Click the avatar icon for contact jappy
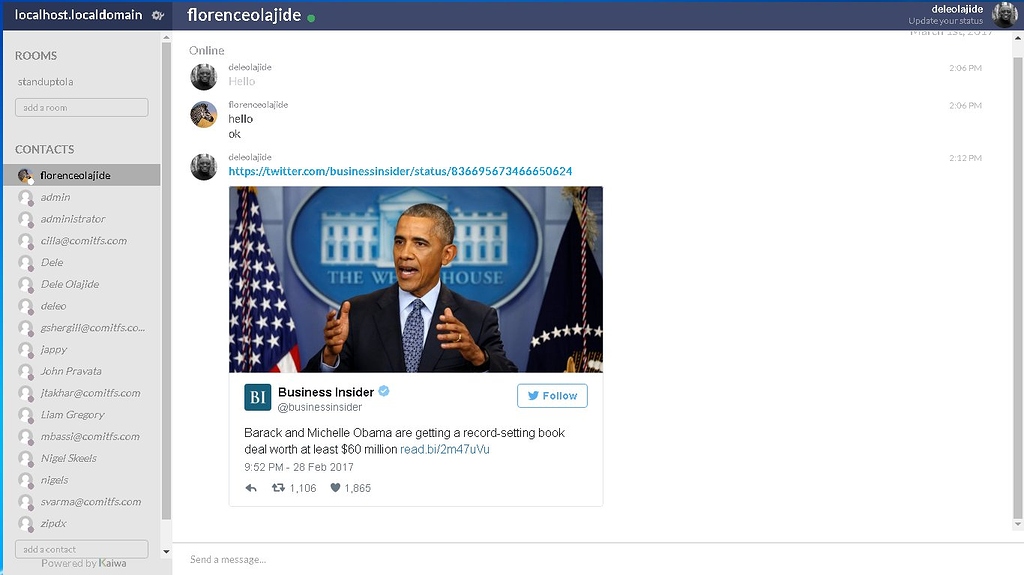 point(25,350)
